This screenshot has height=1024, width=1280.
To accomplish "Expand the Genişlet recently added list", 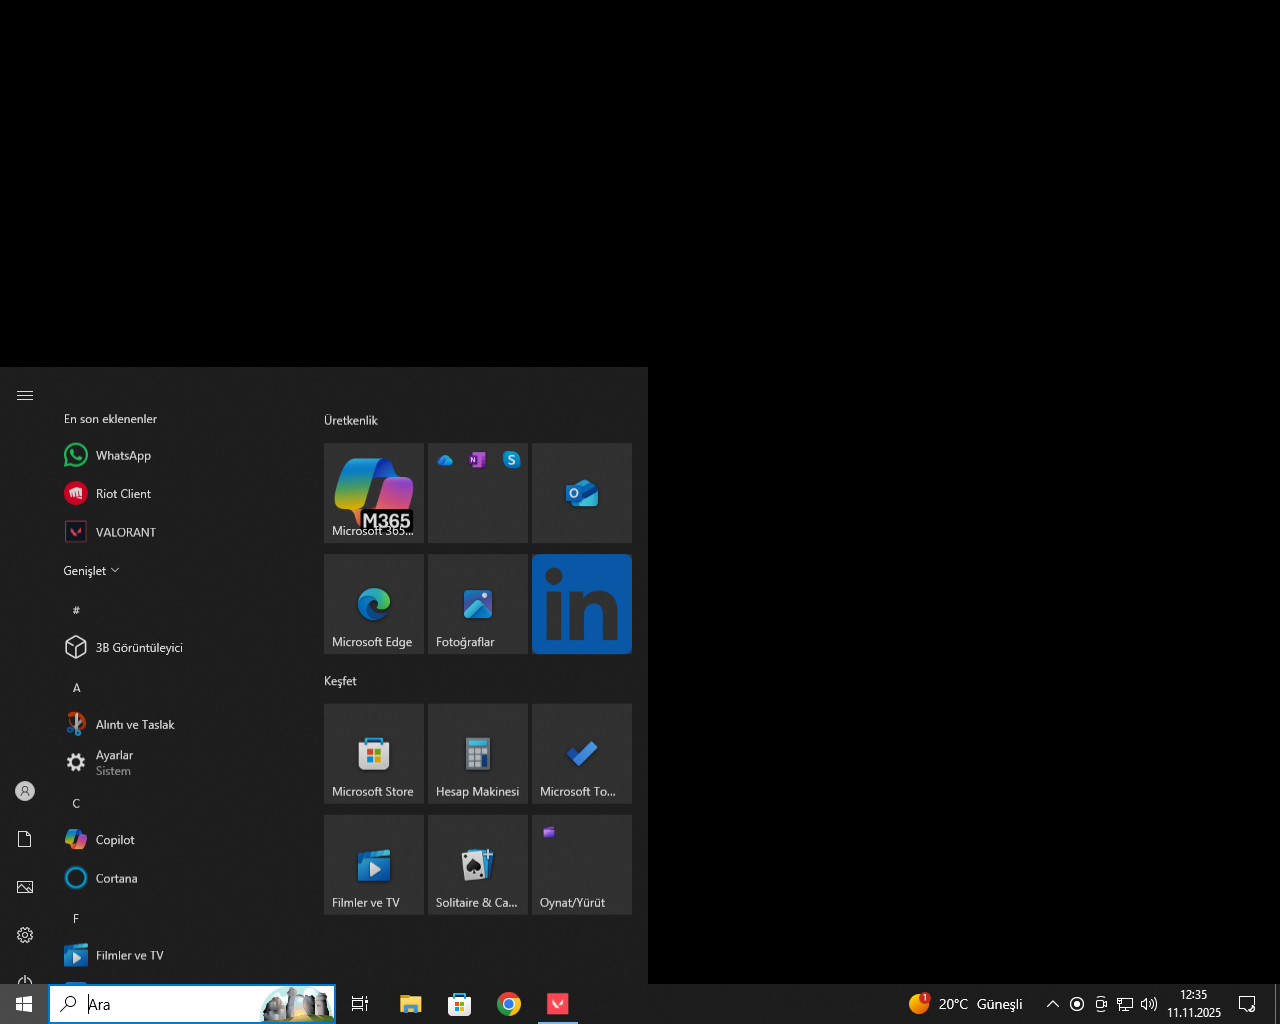I will [x=91, y=571].
